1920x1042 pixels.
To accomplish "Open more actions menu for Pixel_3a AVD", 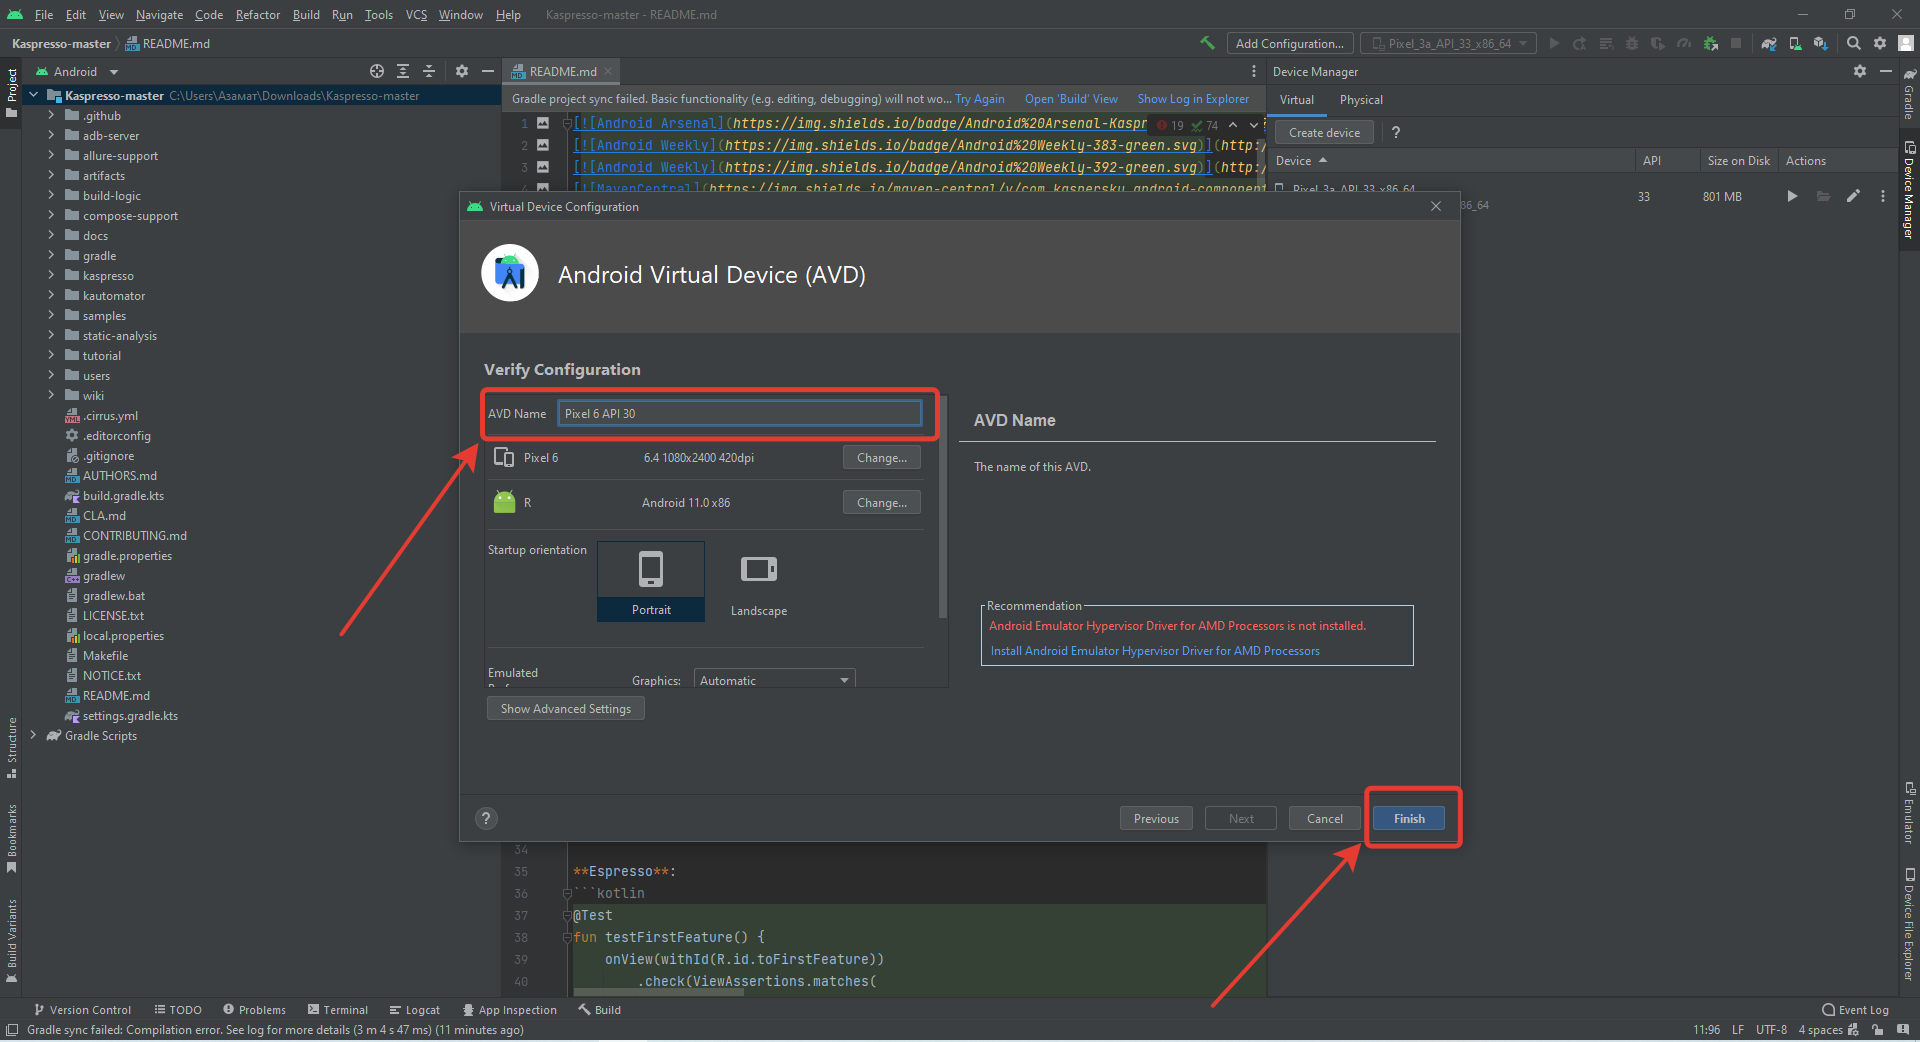I will 1883,196.
